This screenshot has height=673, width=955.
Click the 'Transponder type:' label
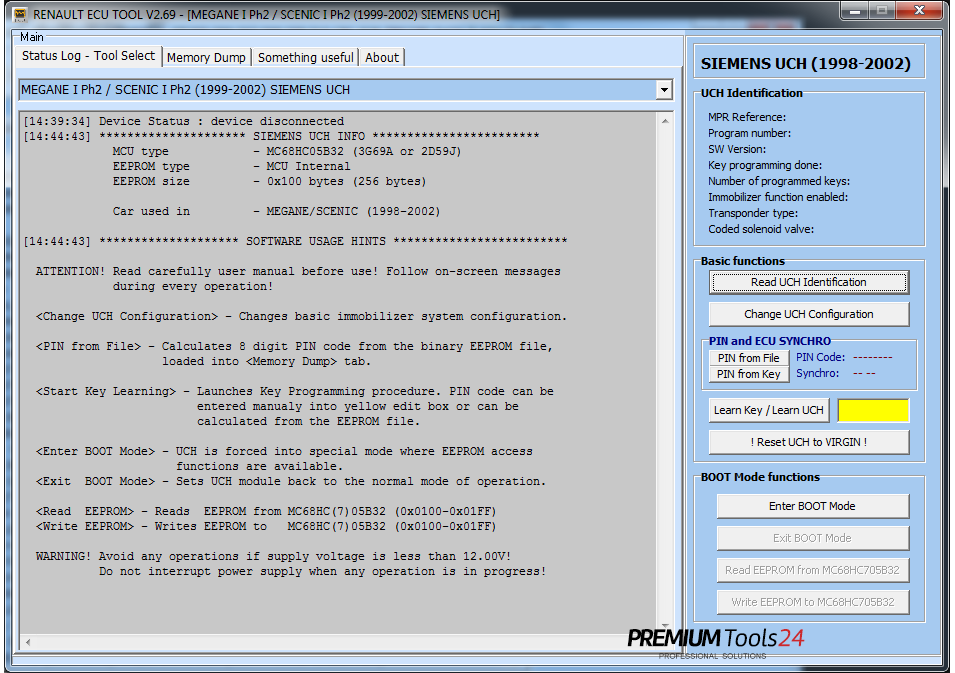coord(753,213)
